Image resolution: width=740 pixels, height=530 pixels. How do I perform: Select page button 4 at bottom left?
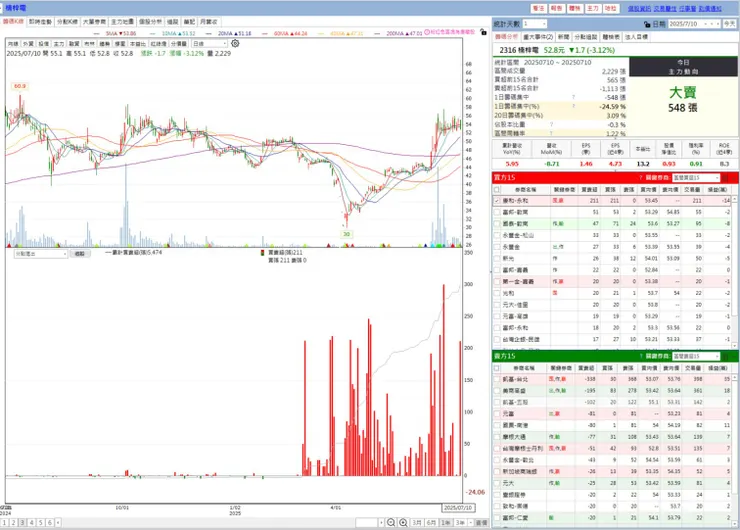pyautogui.click(x=32, y=522)
